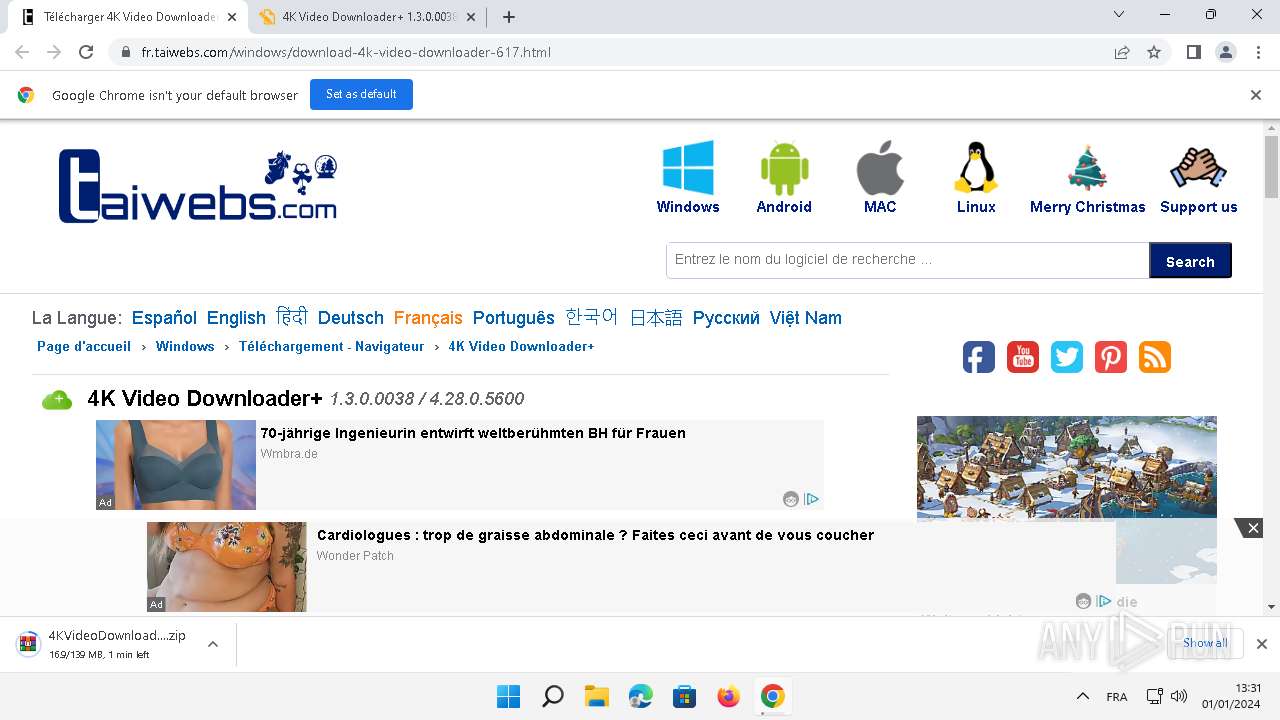Open the taiwebs Pinterest icon
Image resolution: width=1280 pixels, height=720 pixels.
1111,357
